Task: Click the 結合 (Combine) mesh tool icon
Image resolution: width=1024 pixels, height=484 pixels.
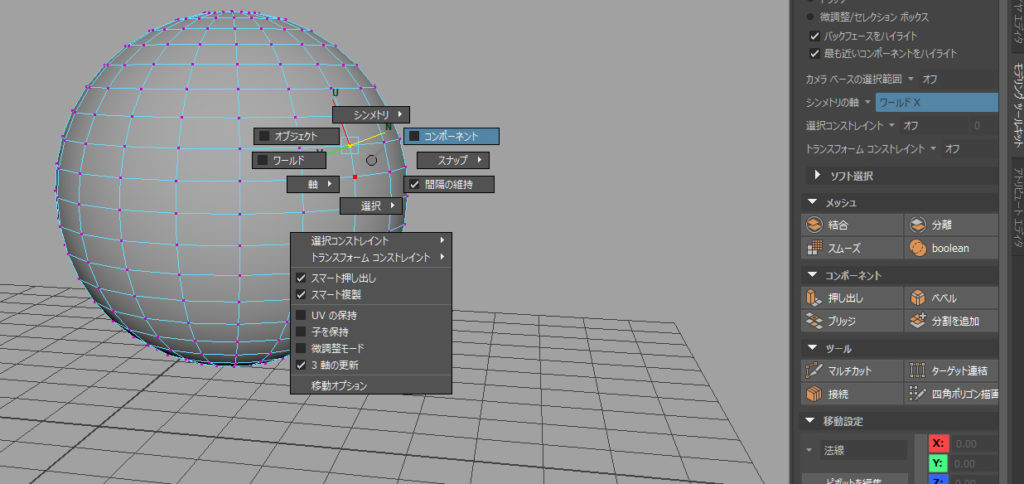Action: pyautogui.click(x=813, y=225)
